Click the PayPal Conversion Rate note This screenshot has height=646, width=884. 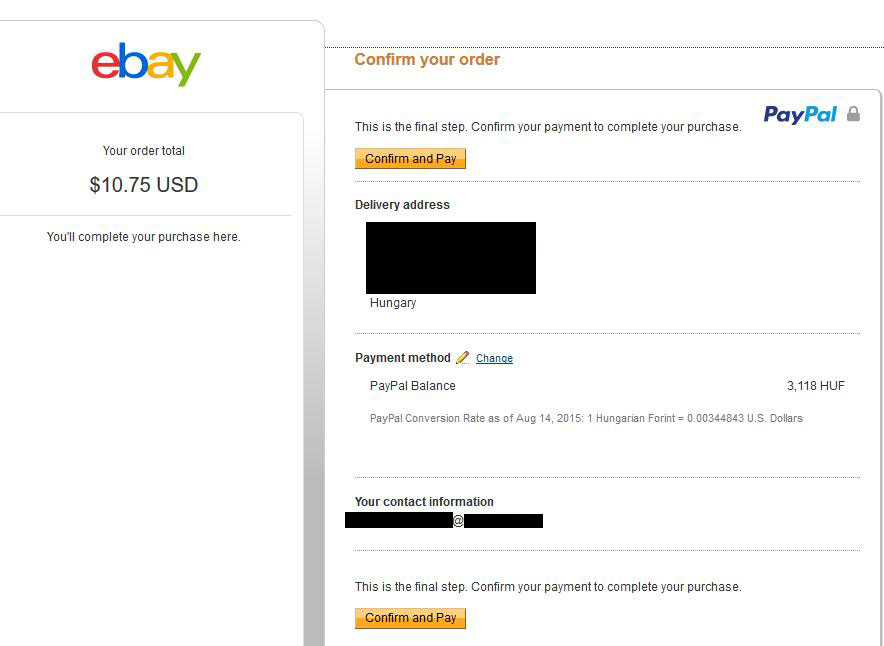click(586, 418)
